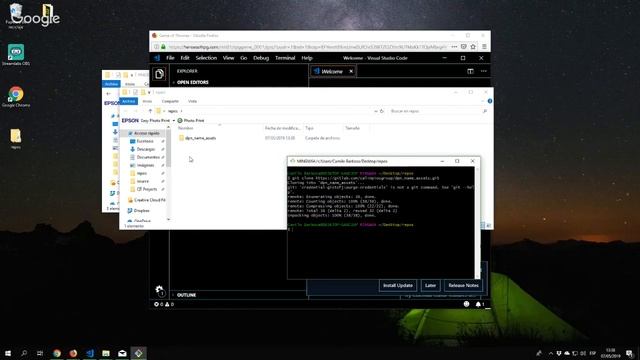
Task: Open the Vista tab in File Explorer
Action: click(192, 101)
